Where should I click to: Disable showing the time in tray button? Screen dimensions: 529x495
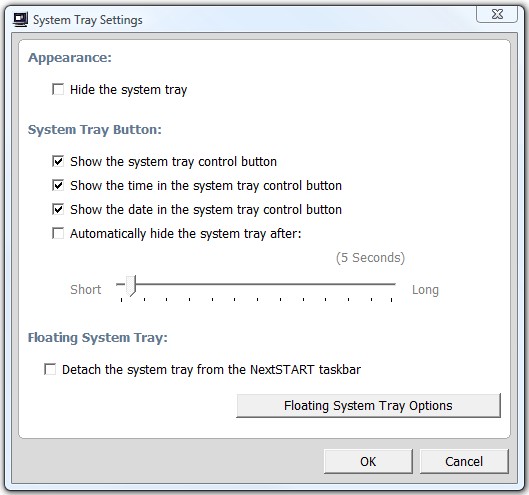click(x=58, y=185)
